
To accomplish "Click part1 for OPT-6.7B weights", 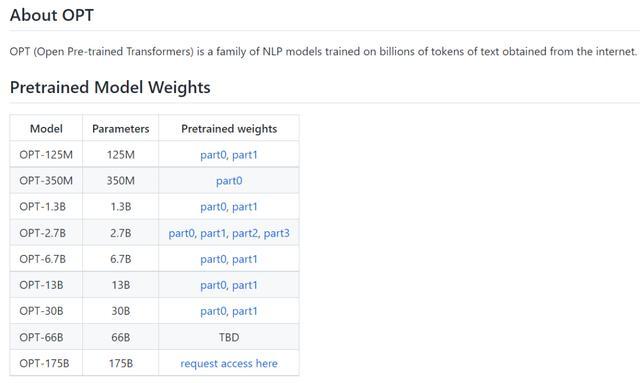I will pos(244,259).
